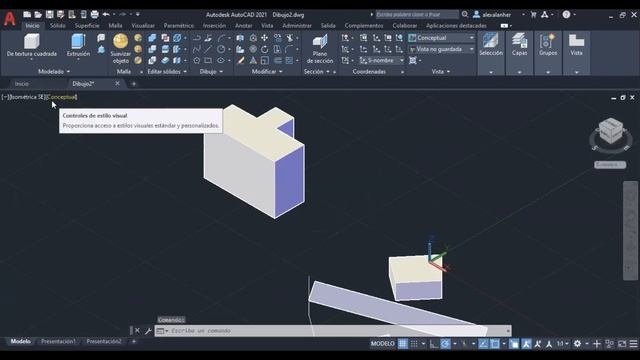Switch to the Sólido ribbon tab

(x=58, y=25)
